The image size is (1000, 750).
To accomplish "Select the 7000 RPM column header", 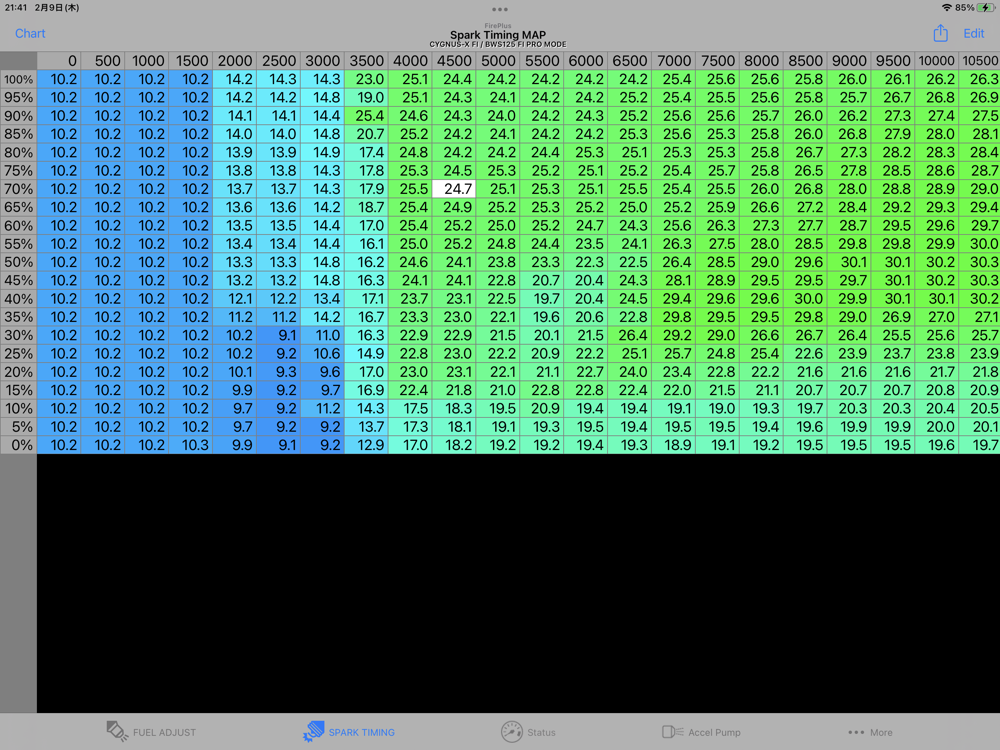I will (673, 61).
